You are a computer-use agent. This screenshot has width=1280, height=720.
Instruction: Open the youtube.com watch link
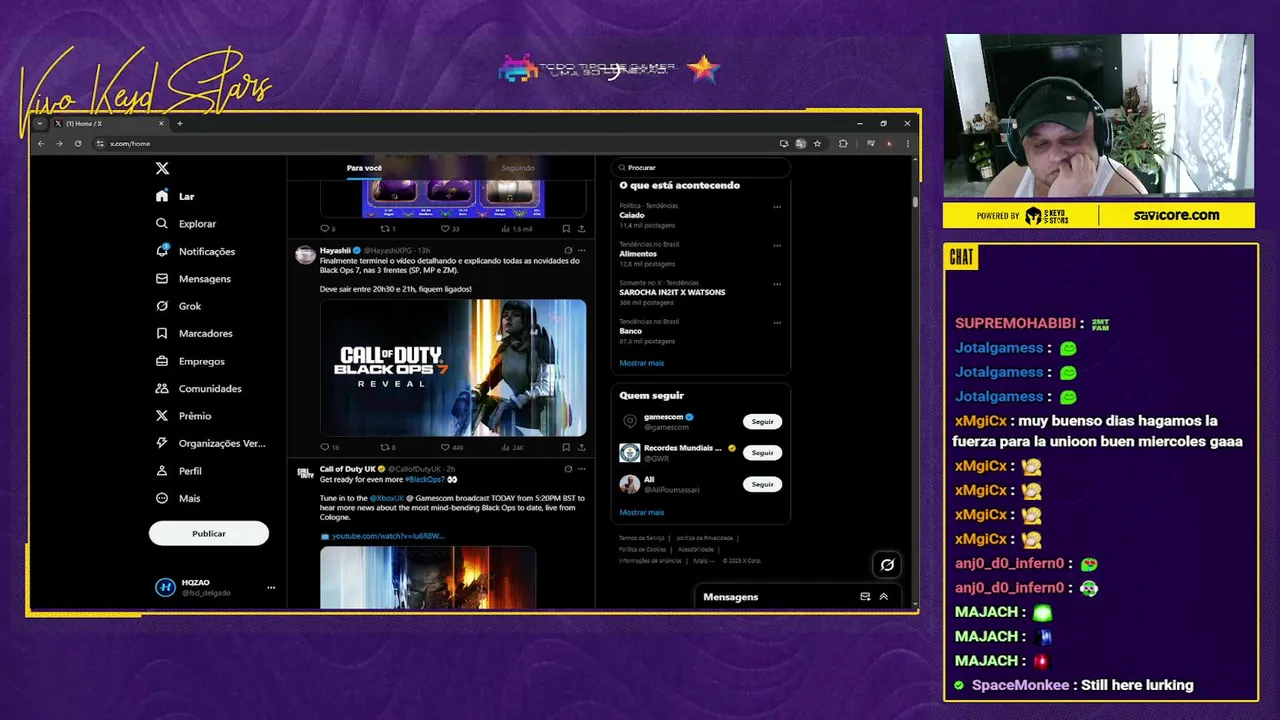point(388,536)
